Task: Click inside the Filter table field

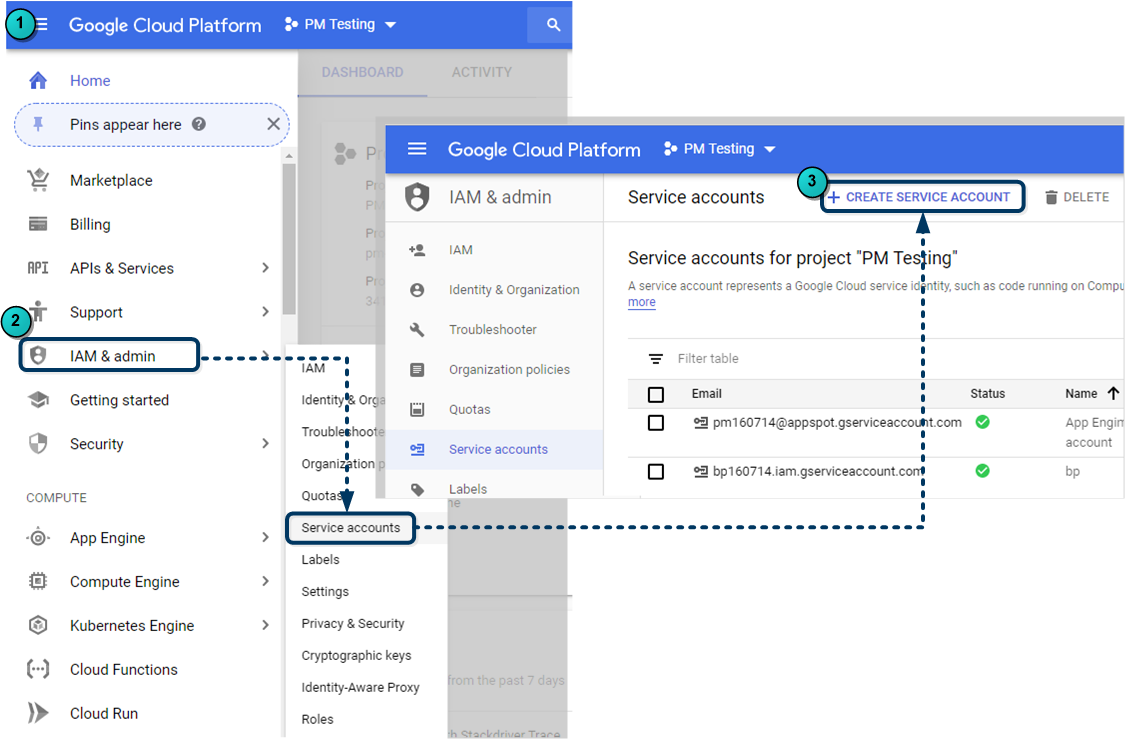Action: coord(708,359)
